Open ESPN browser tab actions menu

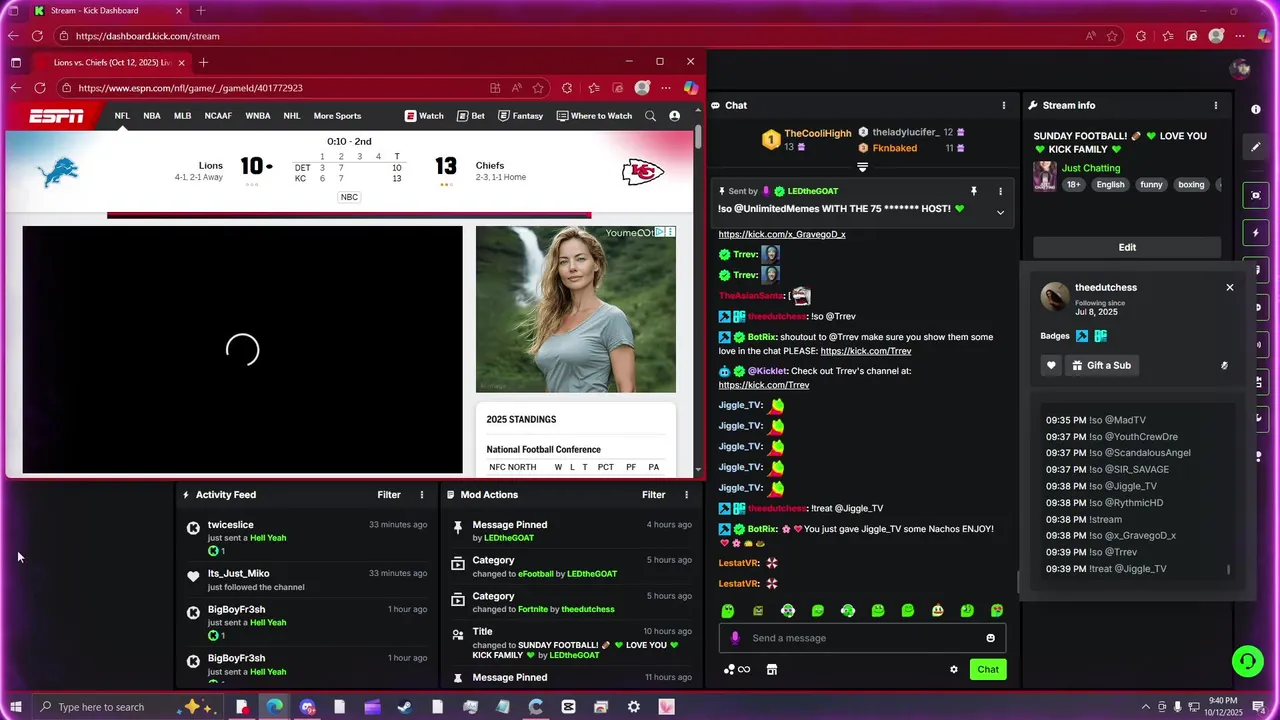tap(16, 62)
